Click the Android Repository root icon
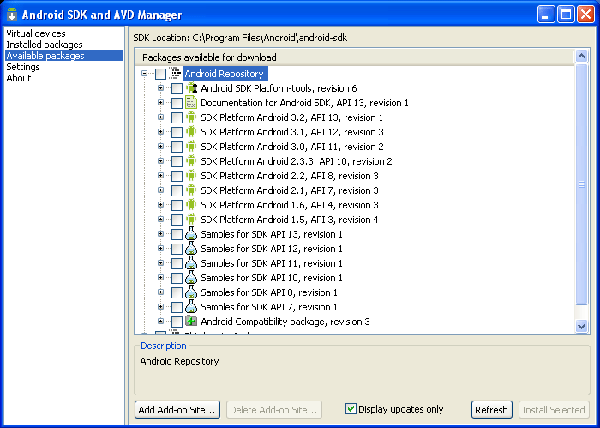The width and height of the screenshot is (600, 428). pos(176,73)
